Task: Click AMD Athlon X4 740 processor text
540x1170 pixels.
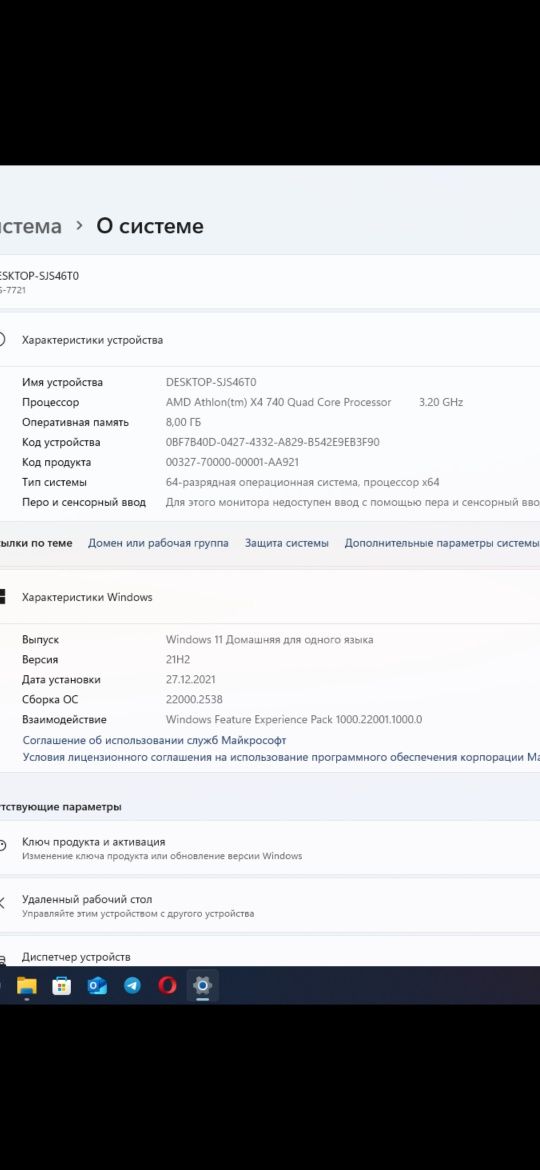Action: (x=278, y=402)
